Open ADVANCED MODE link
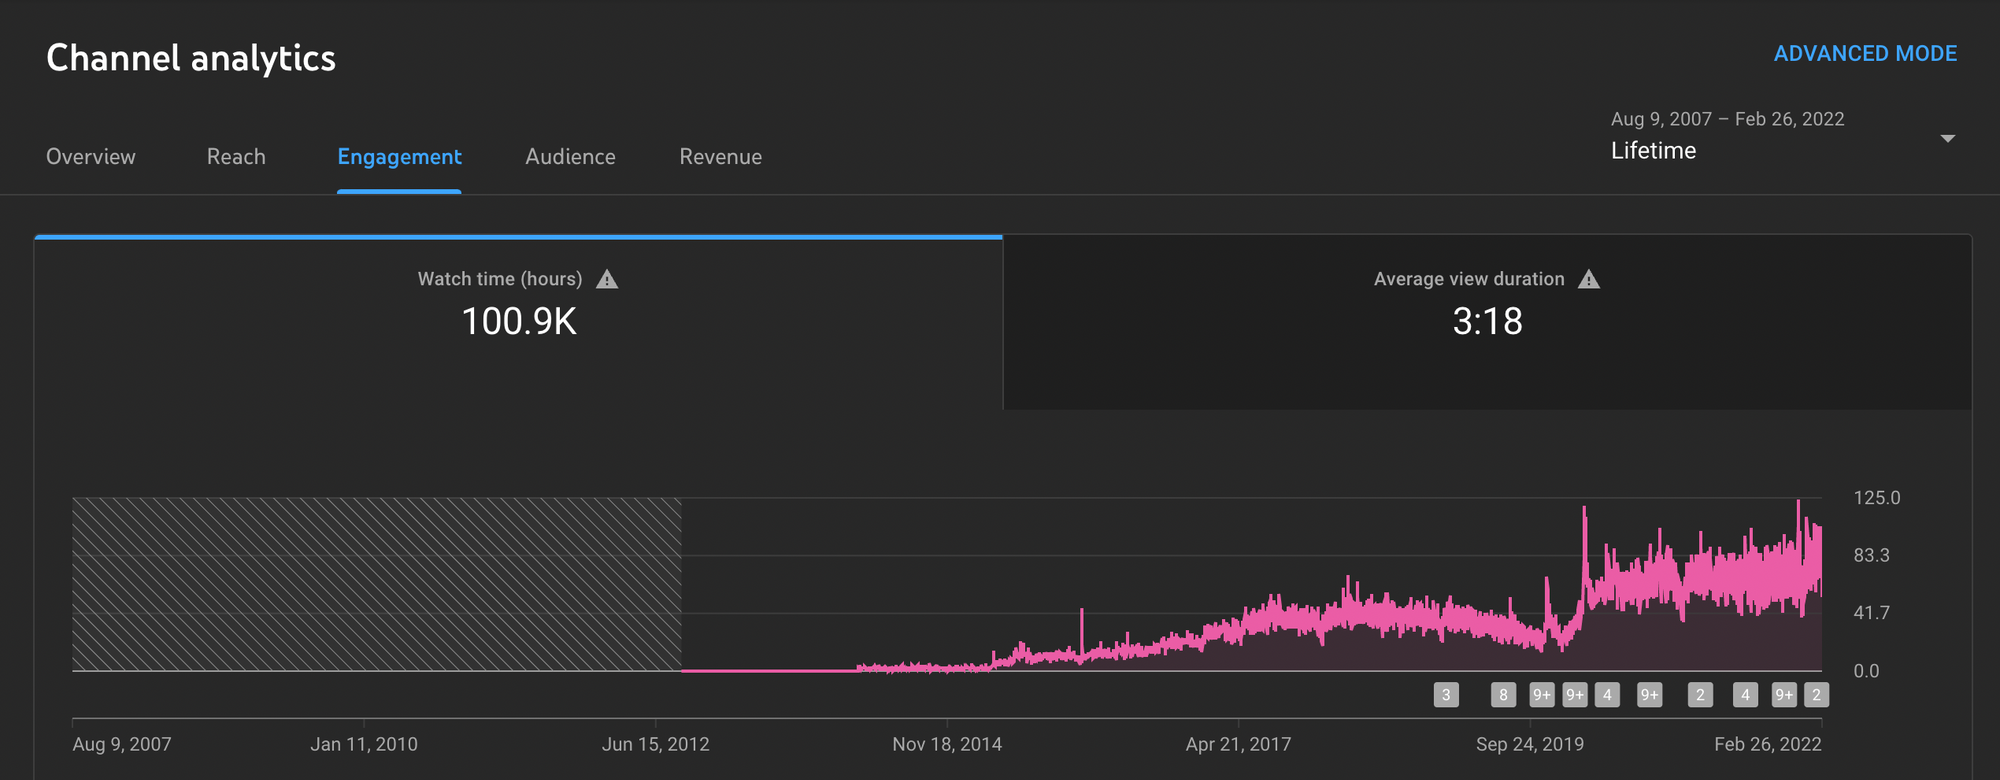 pos(1865,54)
